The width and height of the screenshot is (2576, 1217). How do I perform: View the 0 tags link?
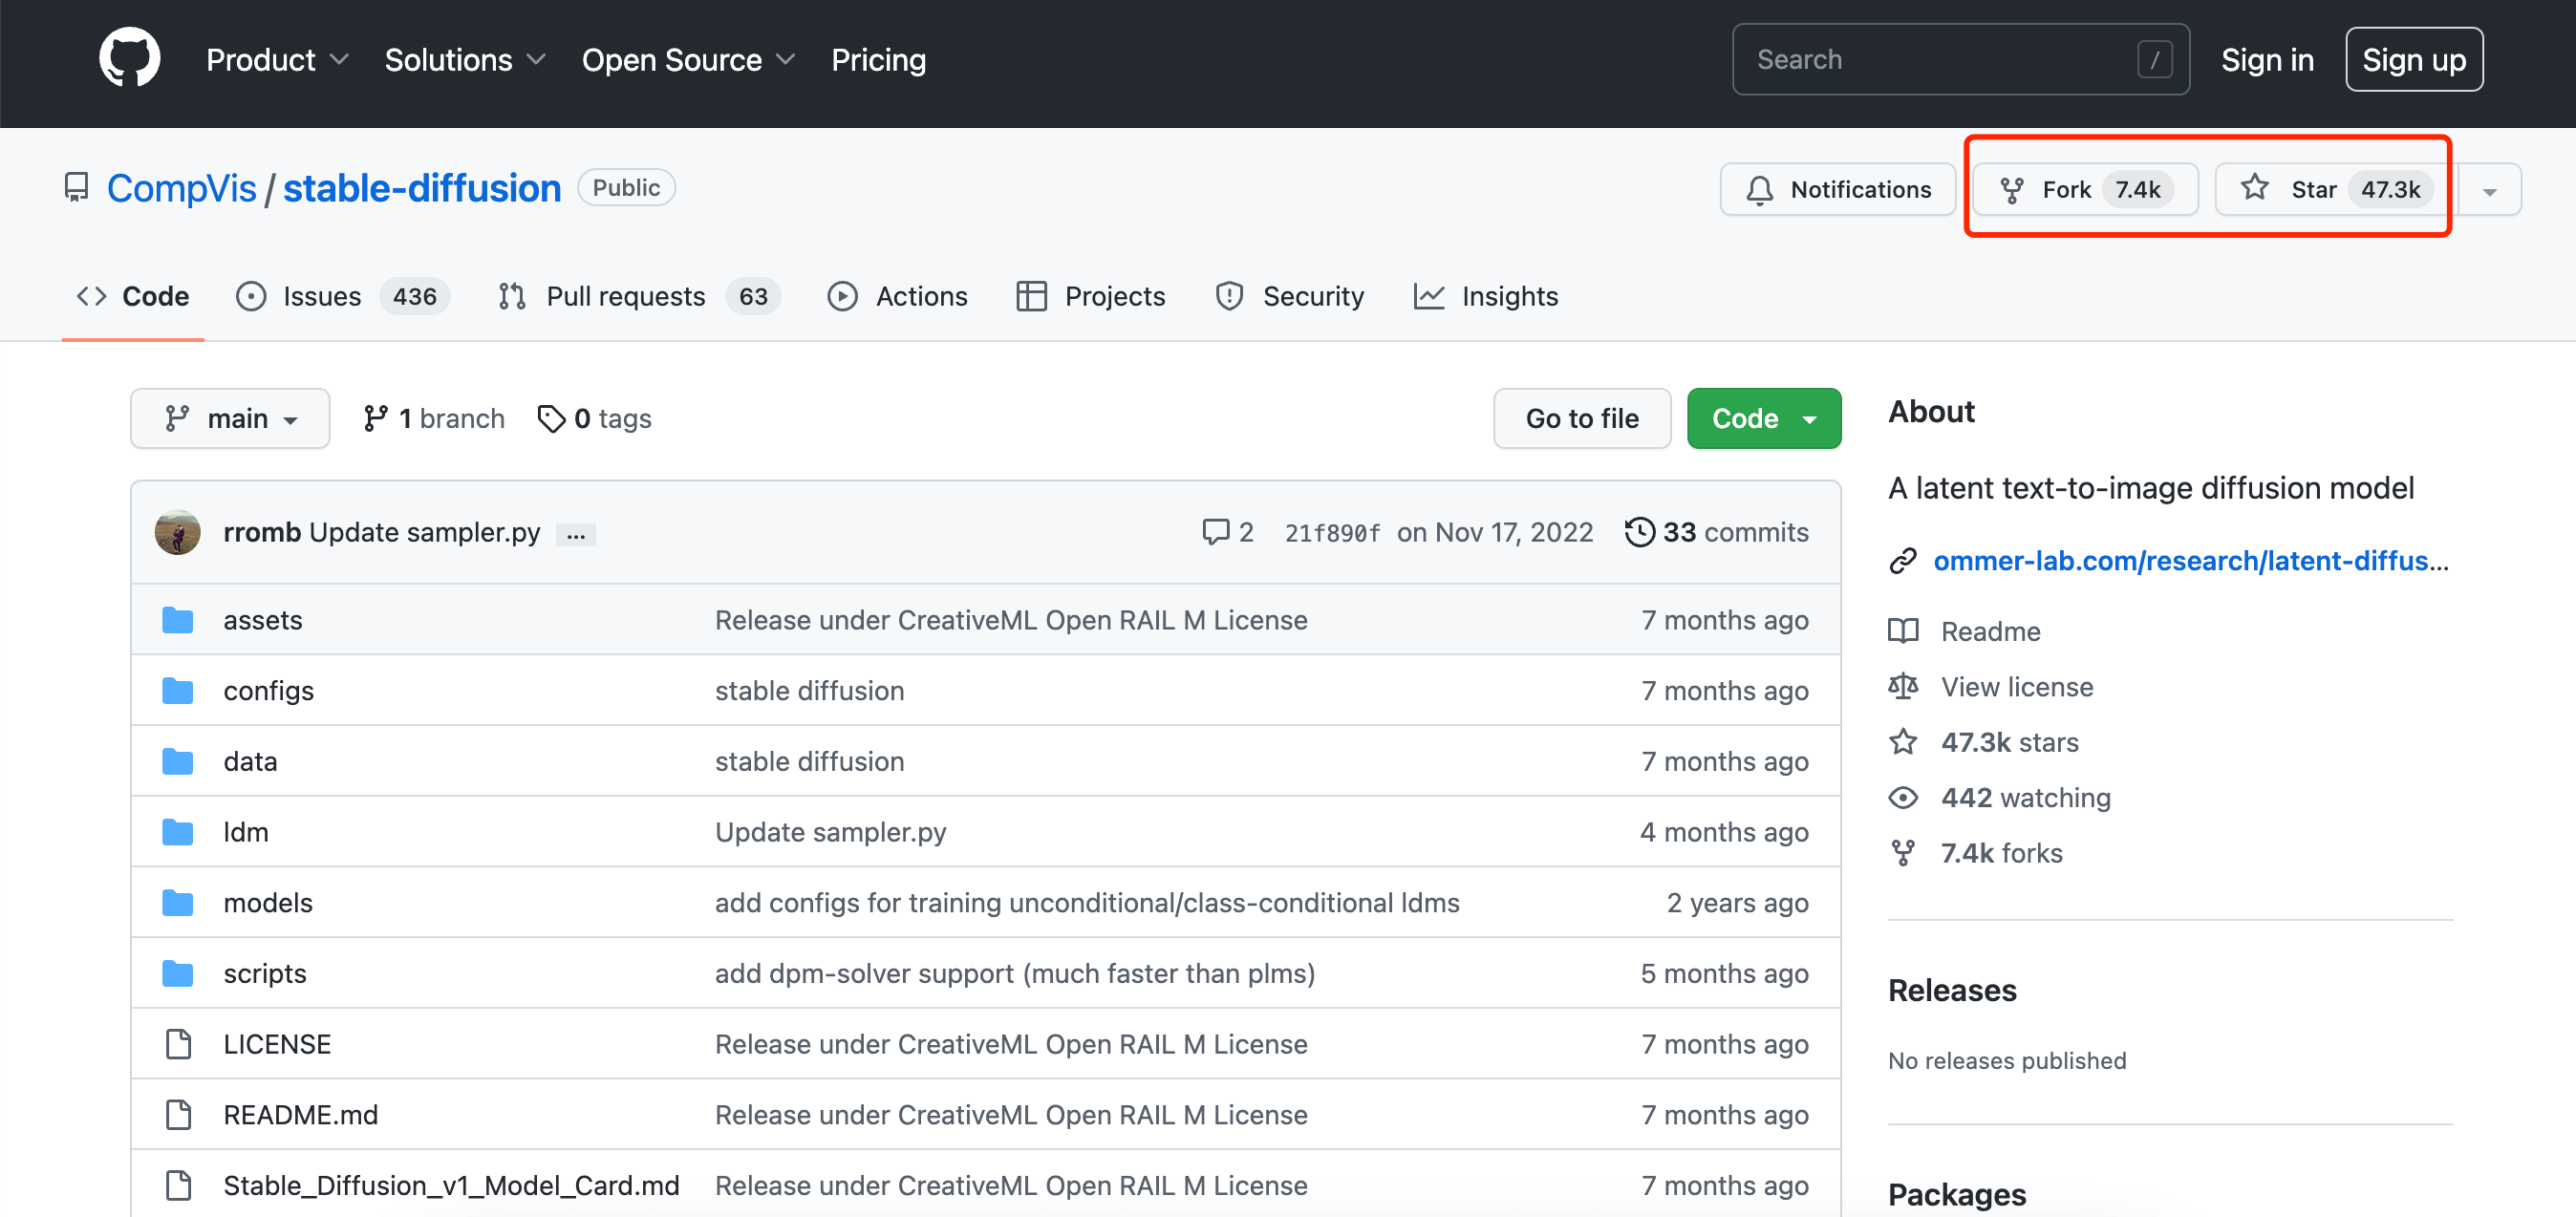tap(594, 418)
